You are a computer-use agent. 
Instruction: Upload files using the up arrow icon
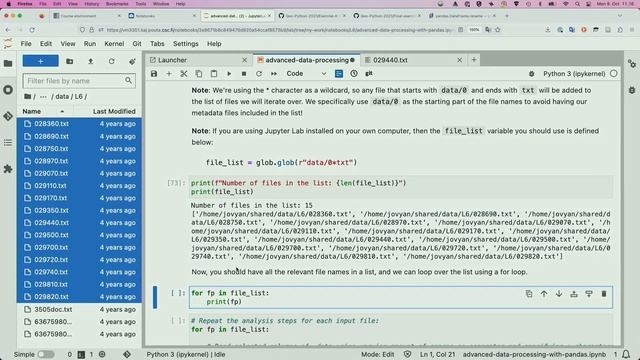coord(91,61)
